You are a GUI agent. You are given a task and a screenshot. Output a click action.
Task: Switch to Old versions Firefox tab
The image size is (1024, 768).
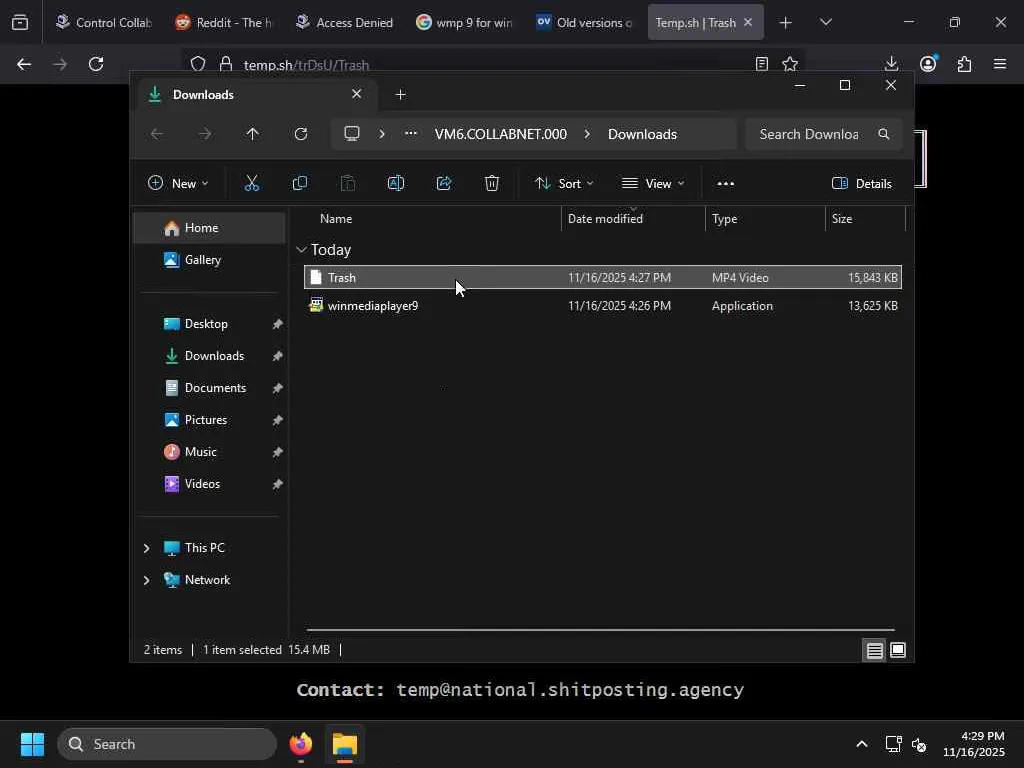584,22
